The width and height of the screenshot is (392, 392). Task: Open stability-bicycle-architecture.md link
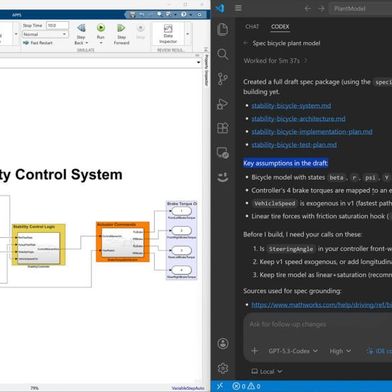point(298,119)
